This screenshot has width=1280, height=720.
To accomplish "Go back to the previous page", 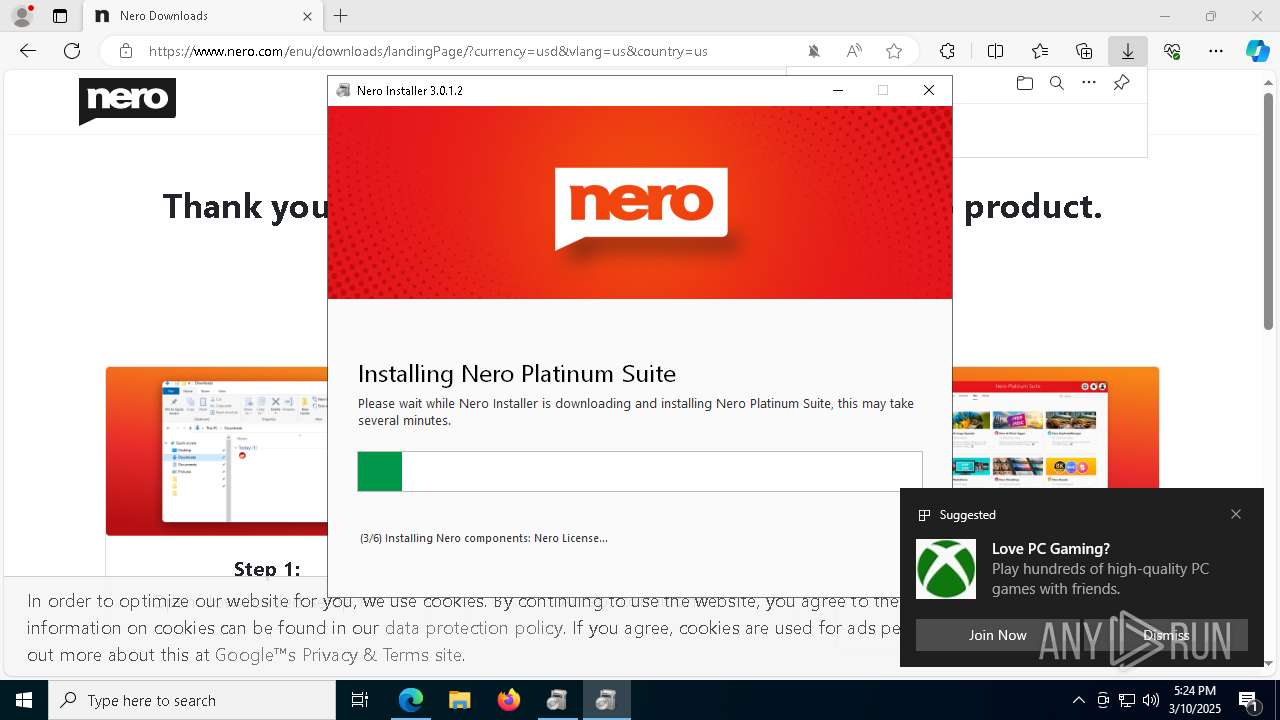I will coord(28,51).
